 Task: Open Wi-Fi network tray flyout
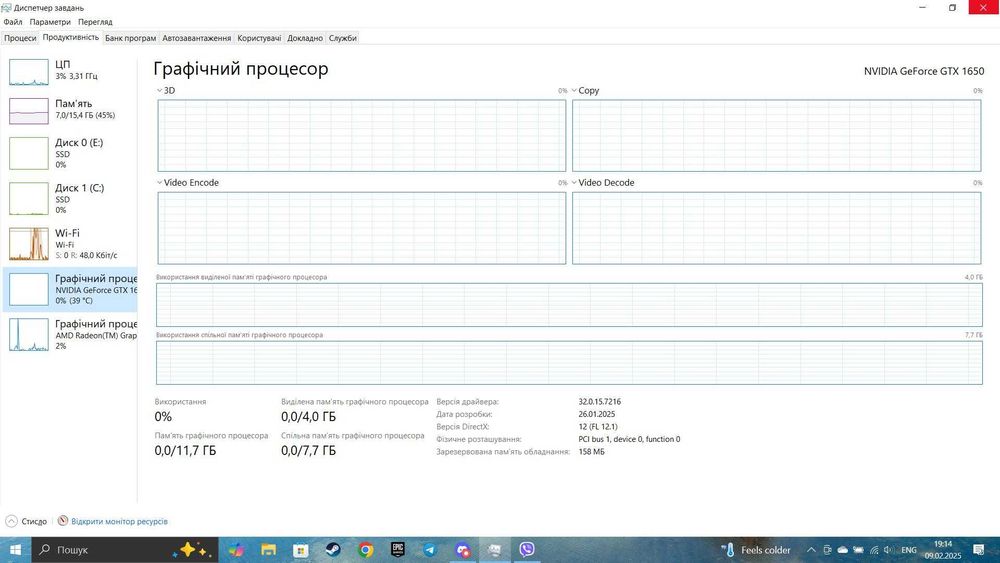click(x=874, y=550)
